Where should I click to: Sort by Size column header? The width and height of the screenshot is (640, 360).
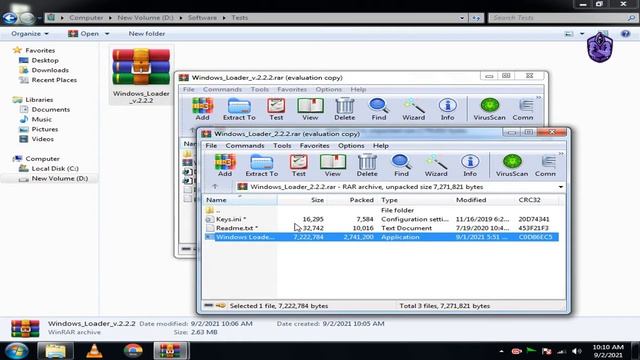pos(302,200)
